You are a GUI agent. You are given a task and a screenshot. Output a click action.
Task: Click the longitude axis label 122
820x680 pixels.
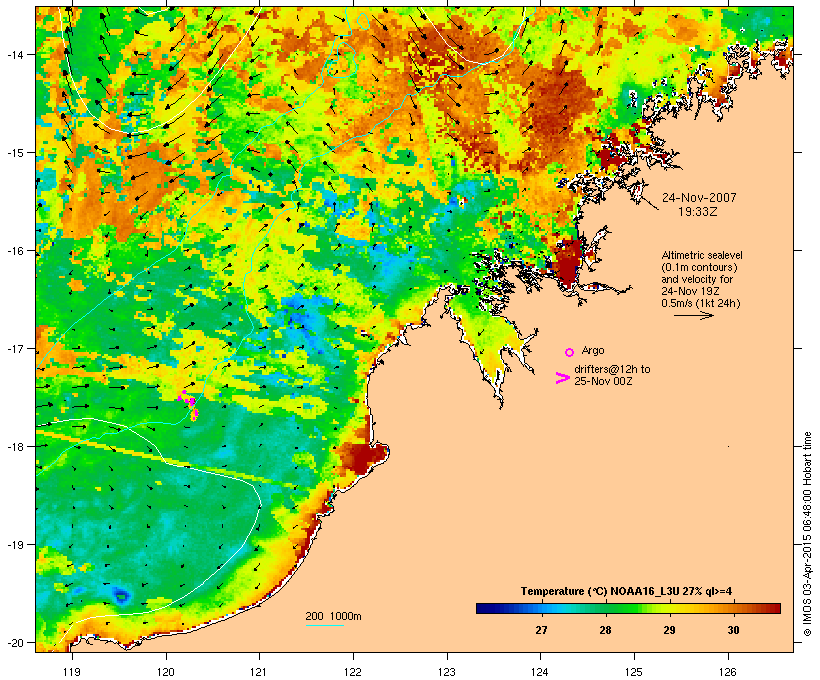(353, 672)
